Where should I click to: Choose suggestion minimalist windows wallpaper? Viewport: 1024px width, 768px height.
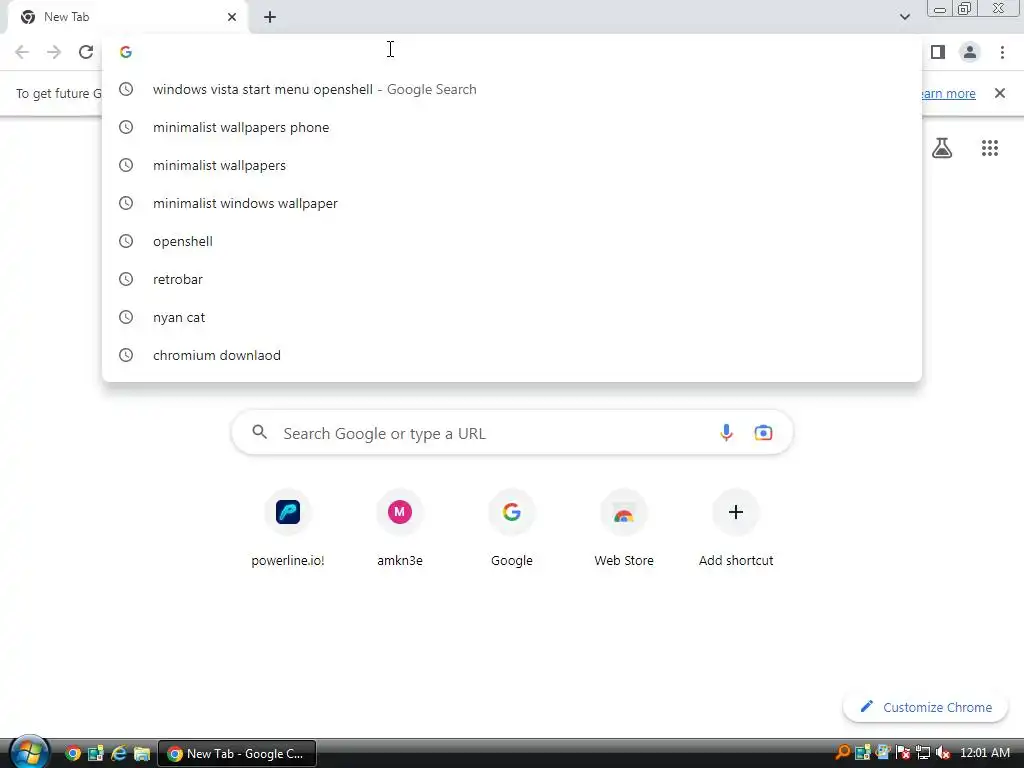[x=512, y=203]
